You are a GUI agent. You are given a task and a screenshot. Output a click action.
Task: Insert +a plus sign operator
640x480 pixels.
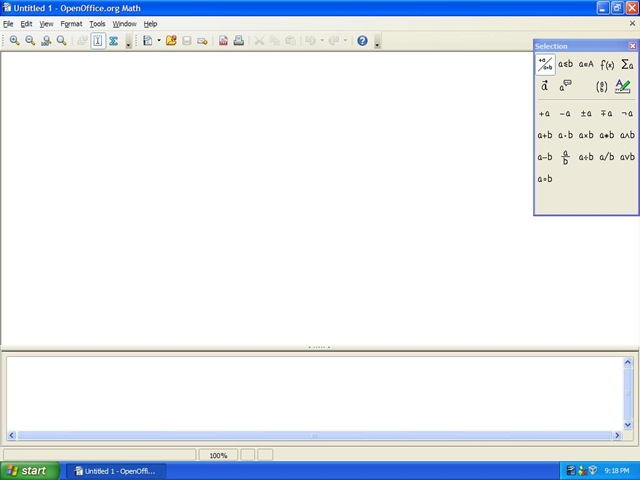545,113
